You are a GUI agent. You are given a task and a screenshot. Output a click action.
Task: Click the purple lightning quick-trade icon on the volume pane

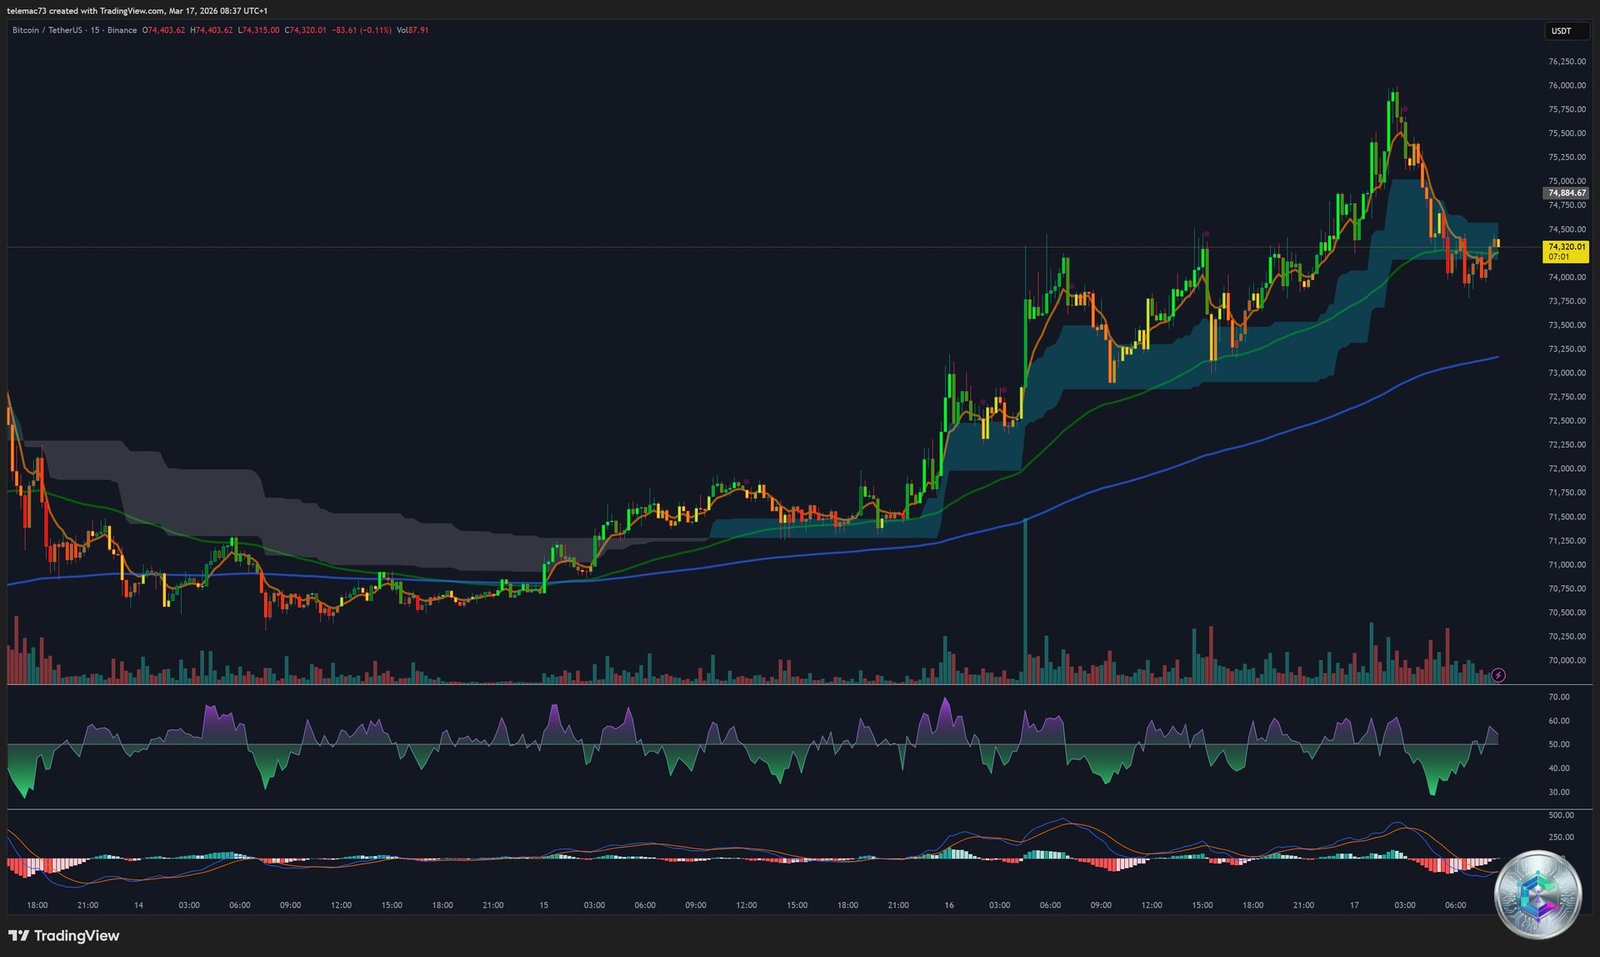1497,675
